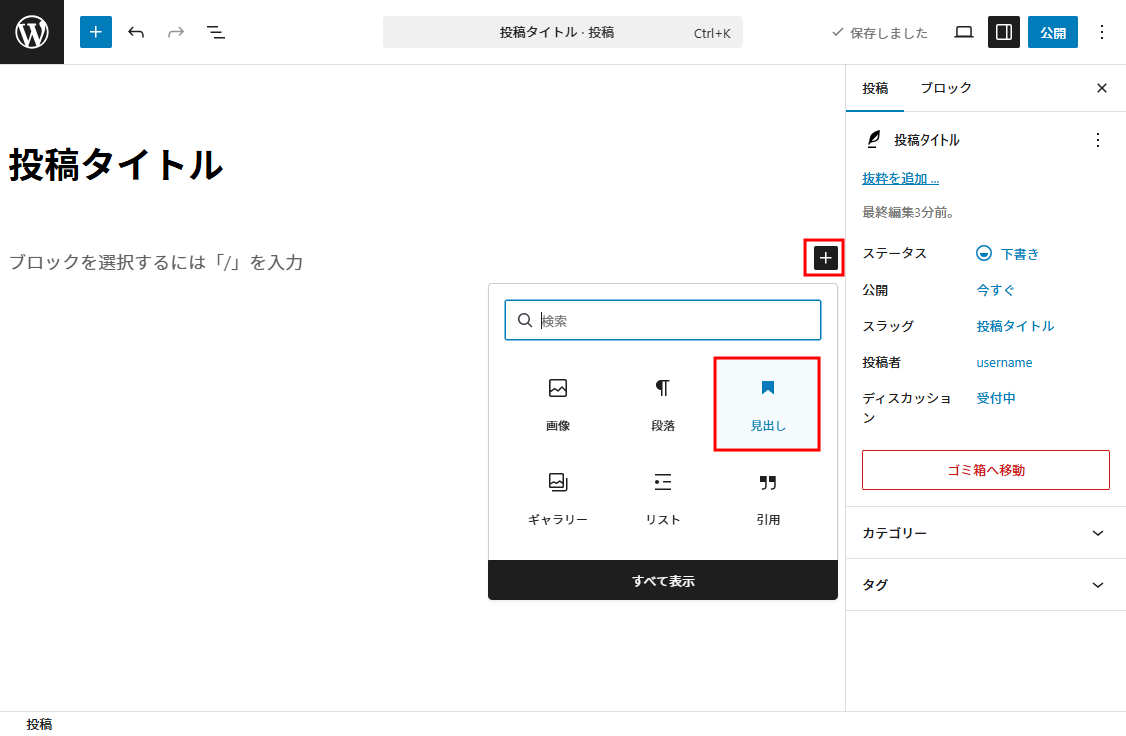This screenshot has height=736, width=1126.
Task: Click ゴミ箱へ移動 button
Action: tap(985, 470)
